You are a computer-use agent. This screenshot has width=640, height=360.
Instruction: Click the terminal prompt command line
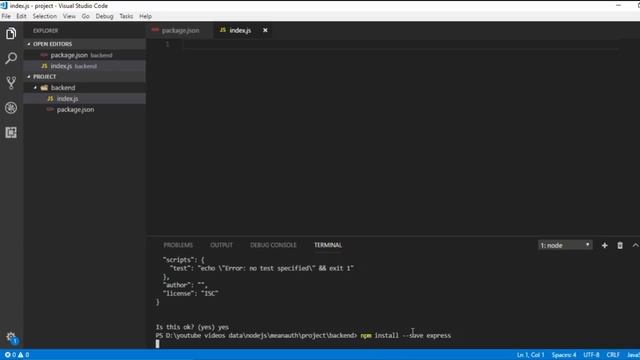(303, 336)
